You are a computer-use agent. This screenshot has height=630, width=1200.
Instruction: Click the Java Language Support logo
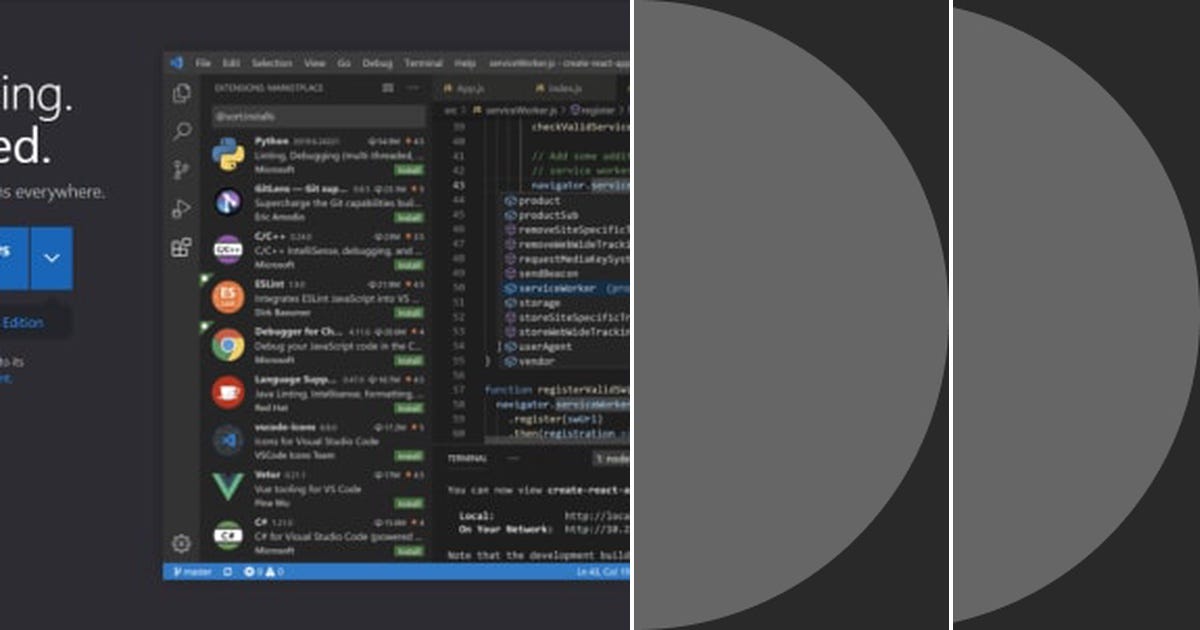(x=228, y=392)
